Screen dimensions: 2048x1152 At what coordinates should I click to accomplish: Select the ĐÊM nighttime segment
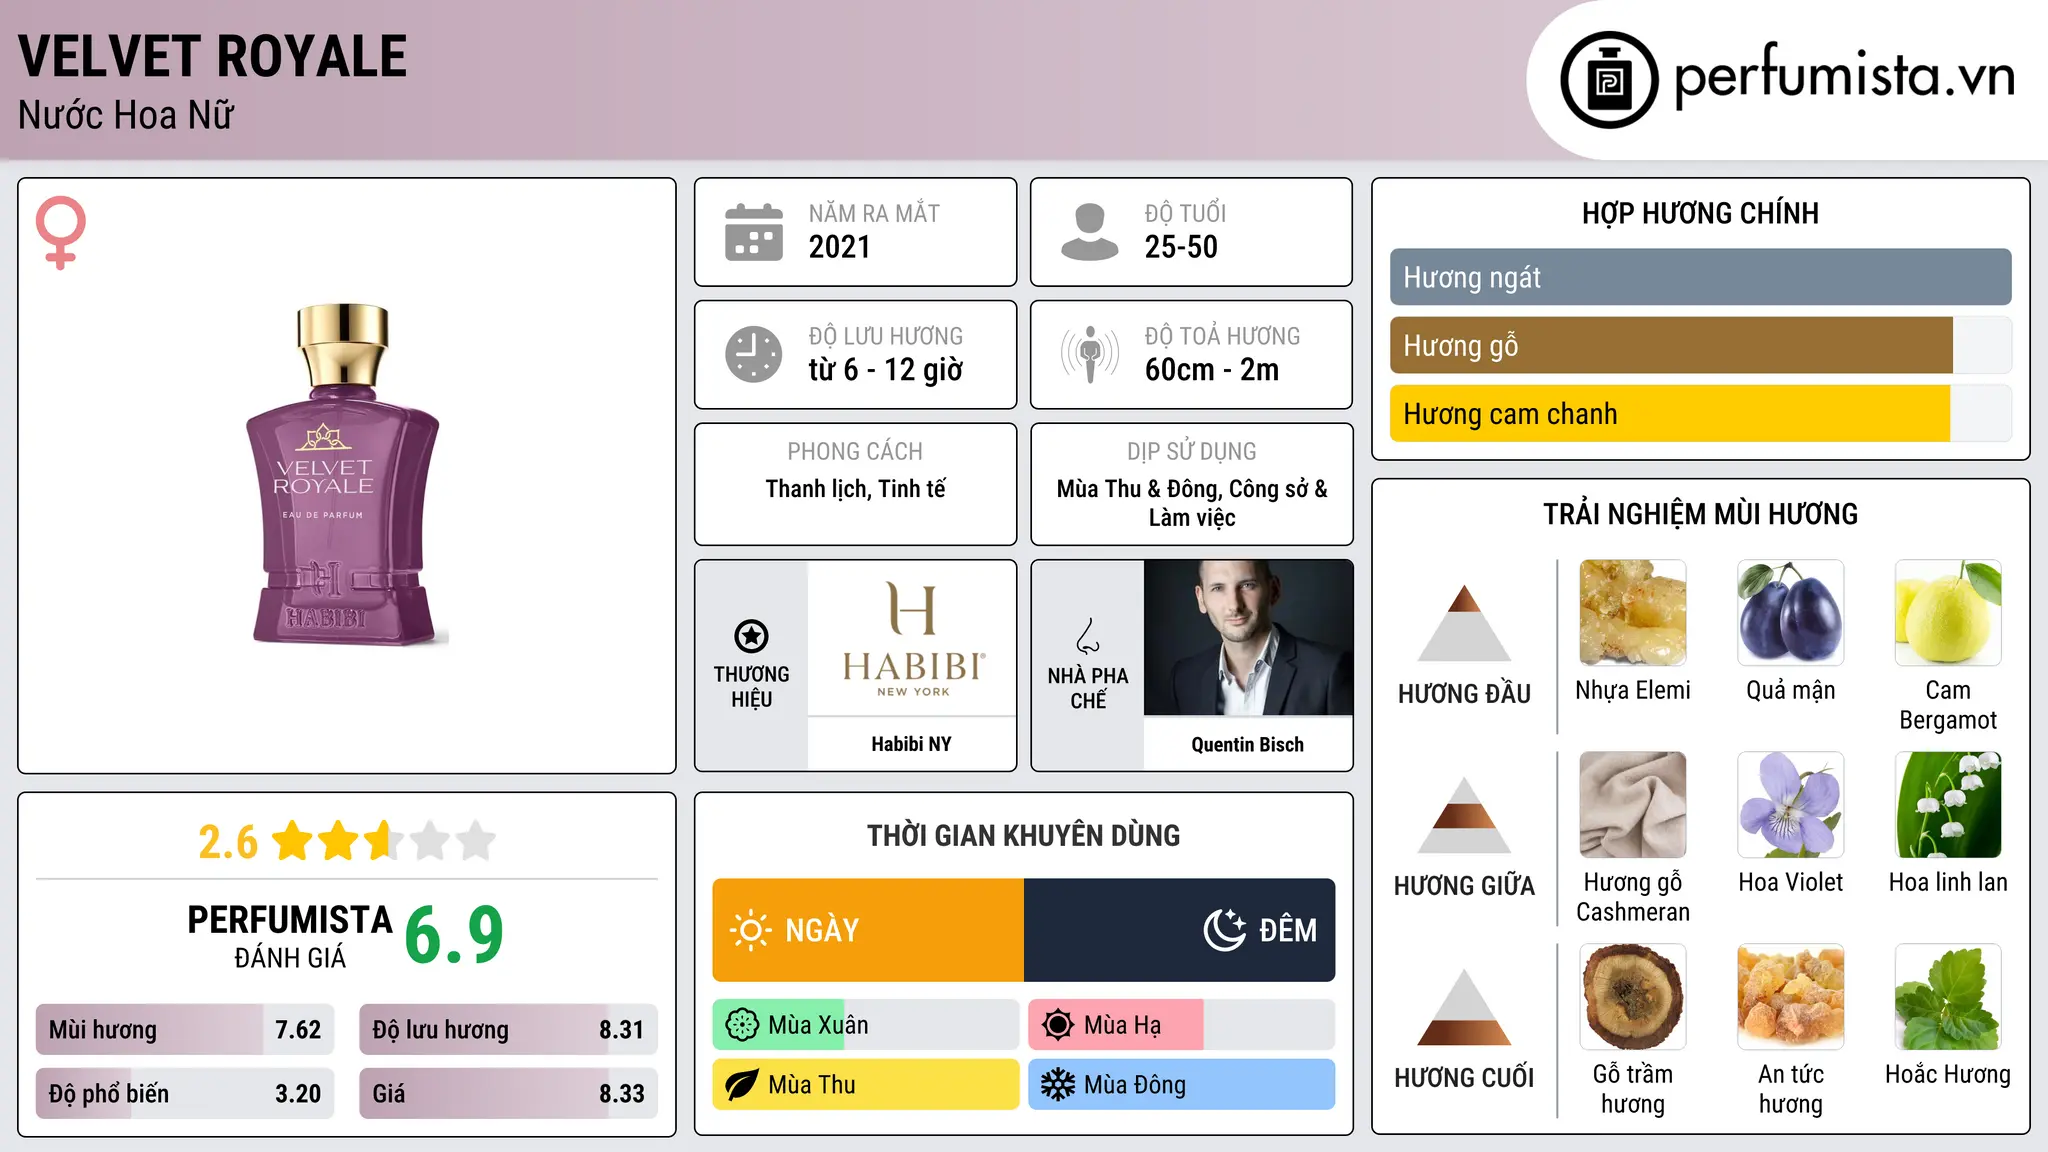click(x=1179, y=930)
